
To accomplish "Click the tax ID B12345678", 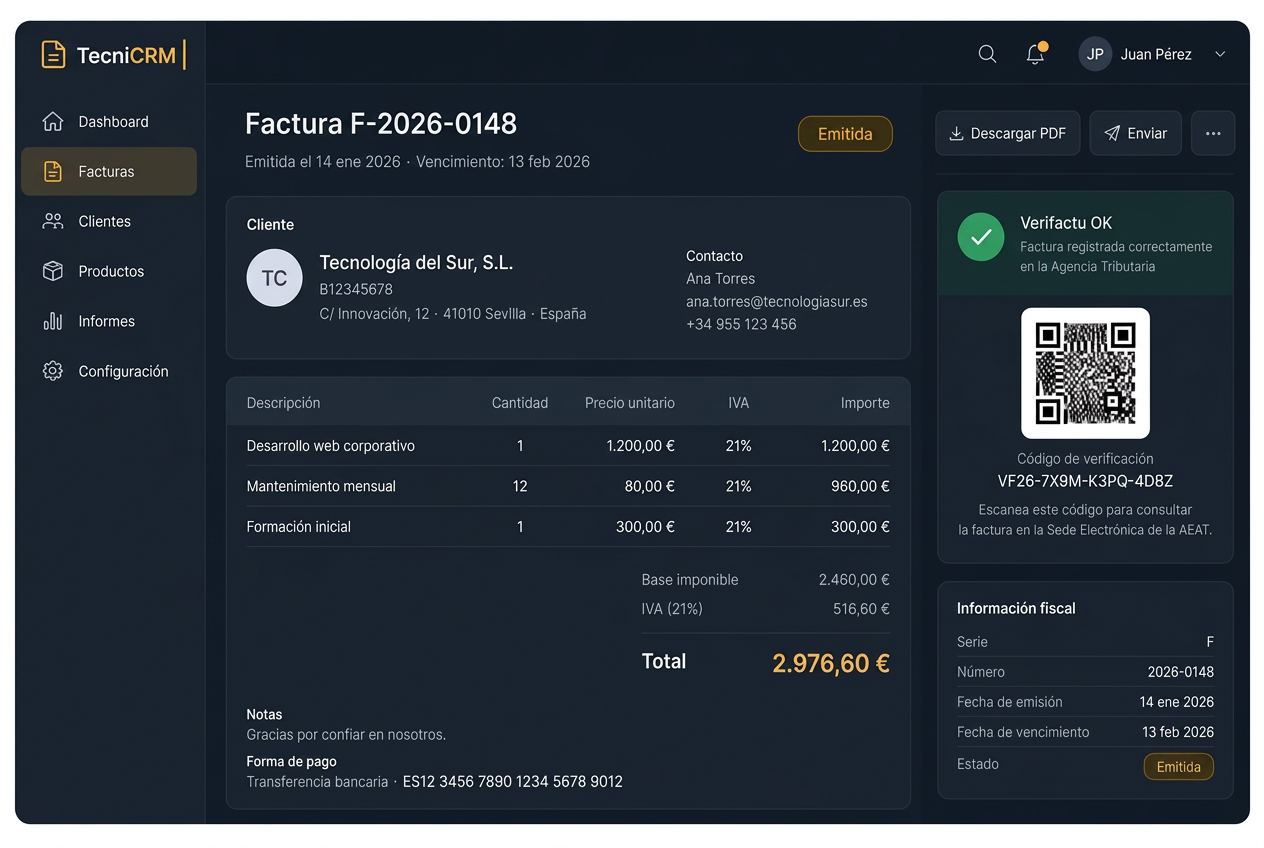I will (356, 290).
